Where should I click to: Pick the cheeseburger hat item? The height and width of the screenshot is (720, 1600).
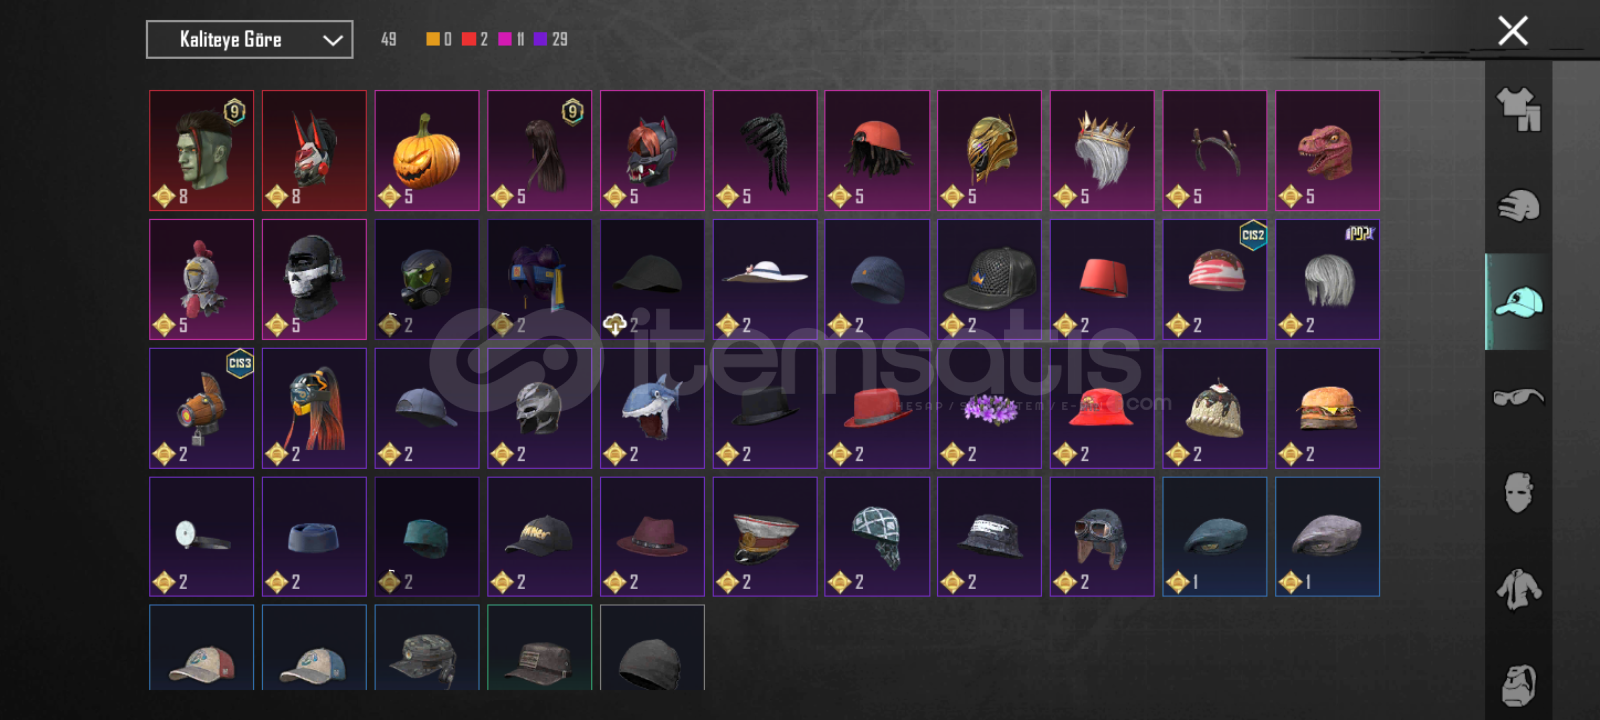click(x=1327, y=408)
